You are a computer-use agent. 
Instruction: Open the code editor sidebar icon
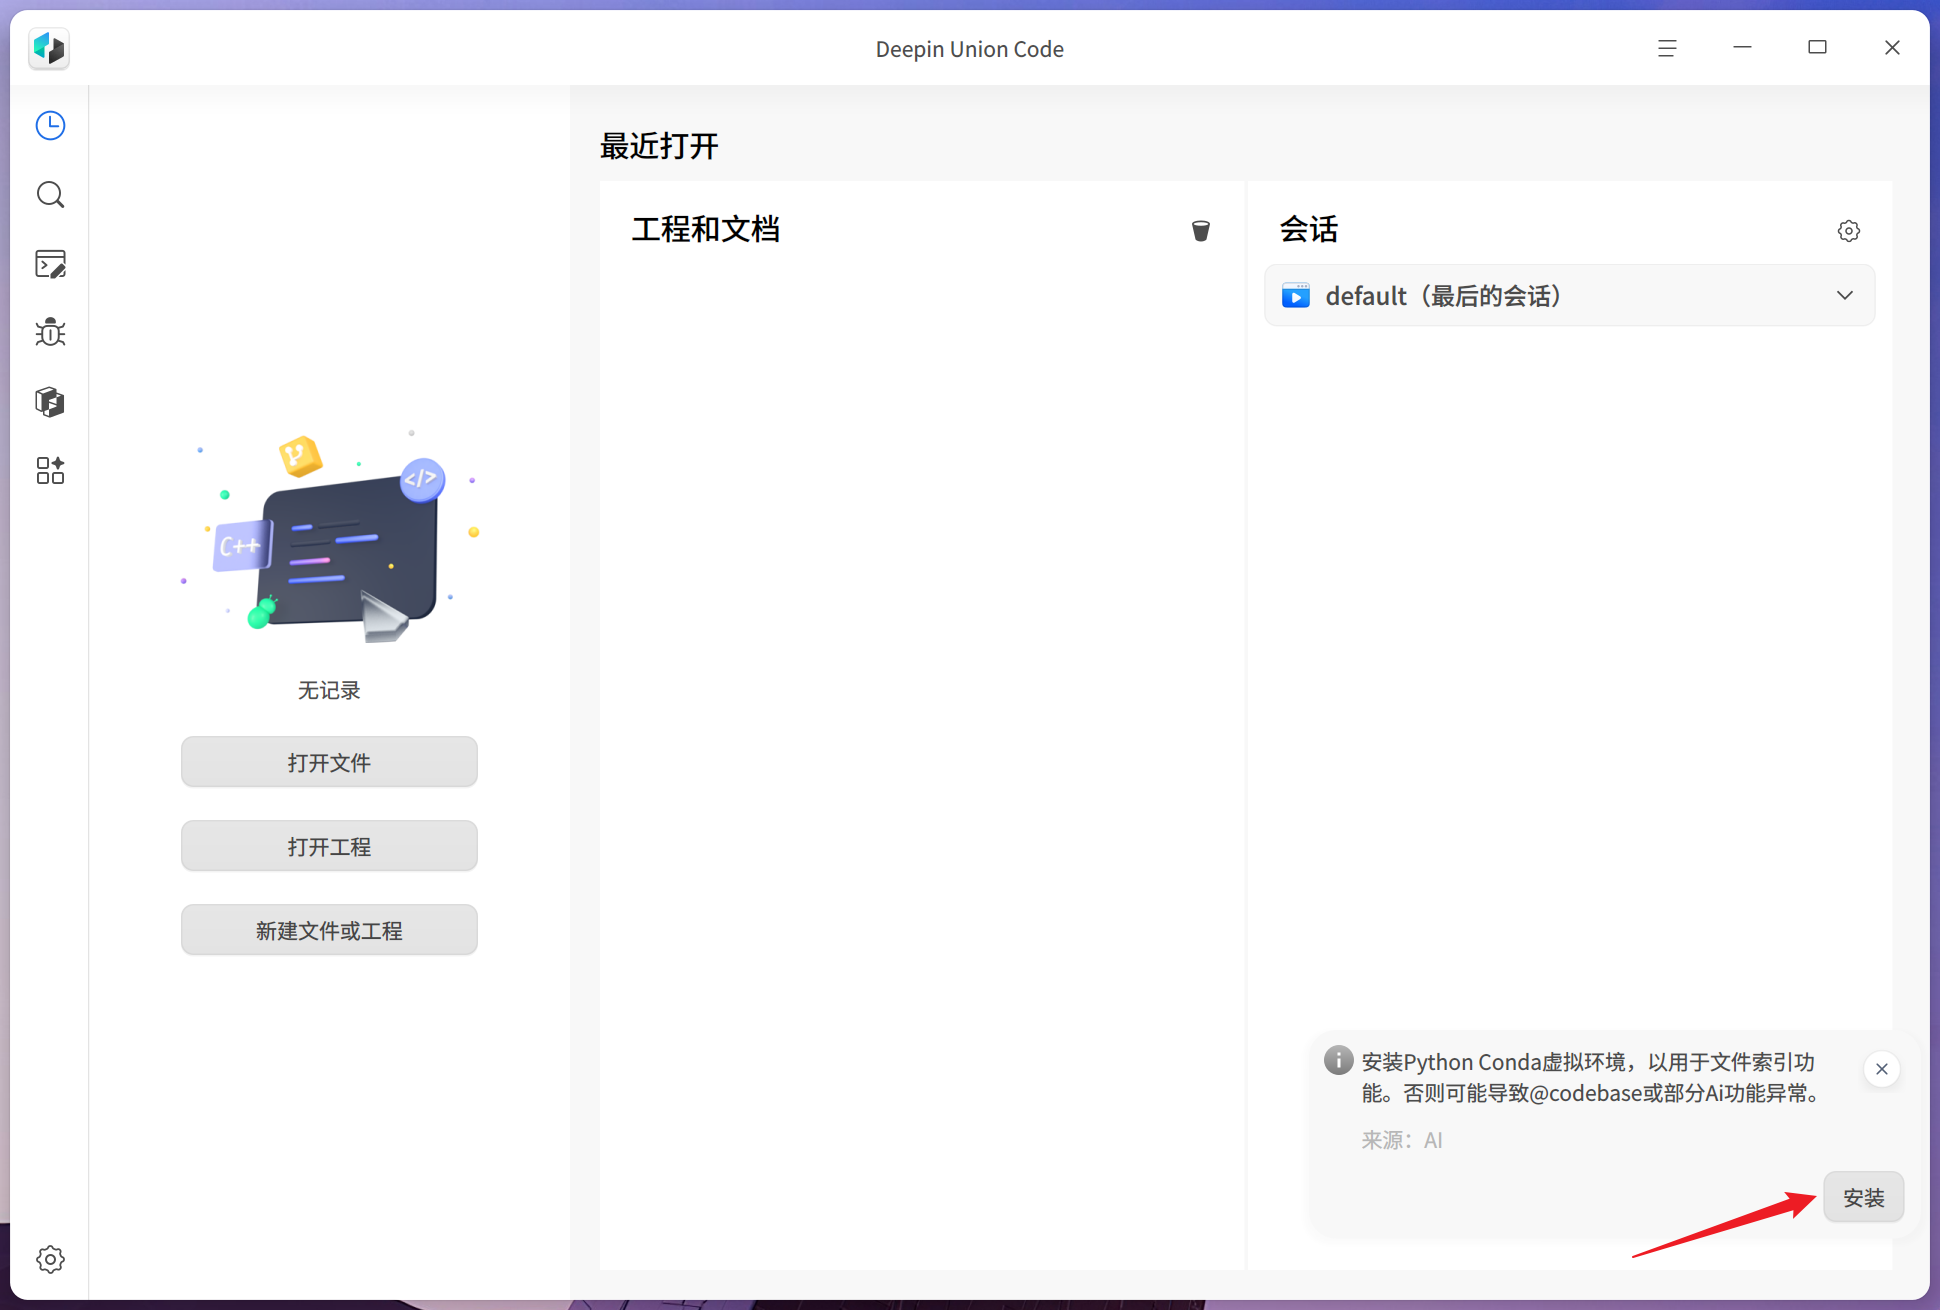50,264
